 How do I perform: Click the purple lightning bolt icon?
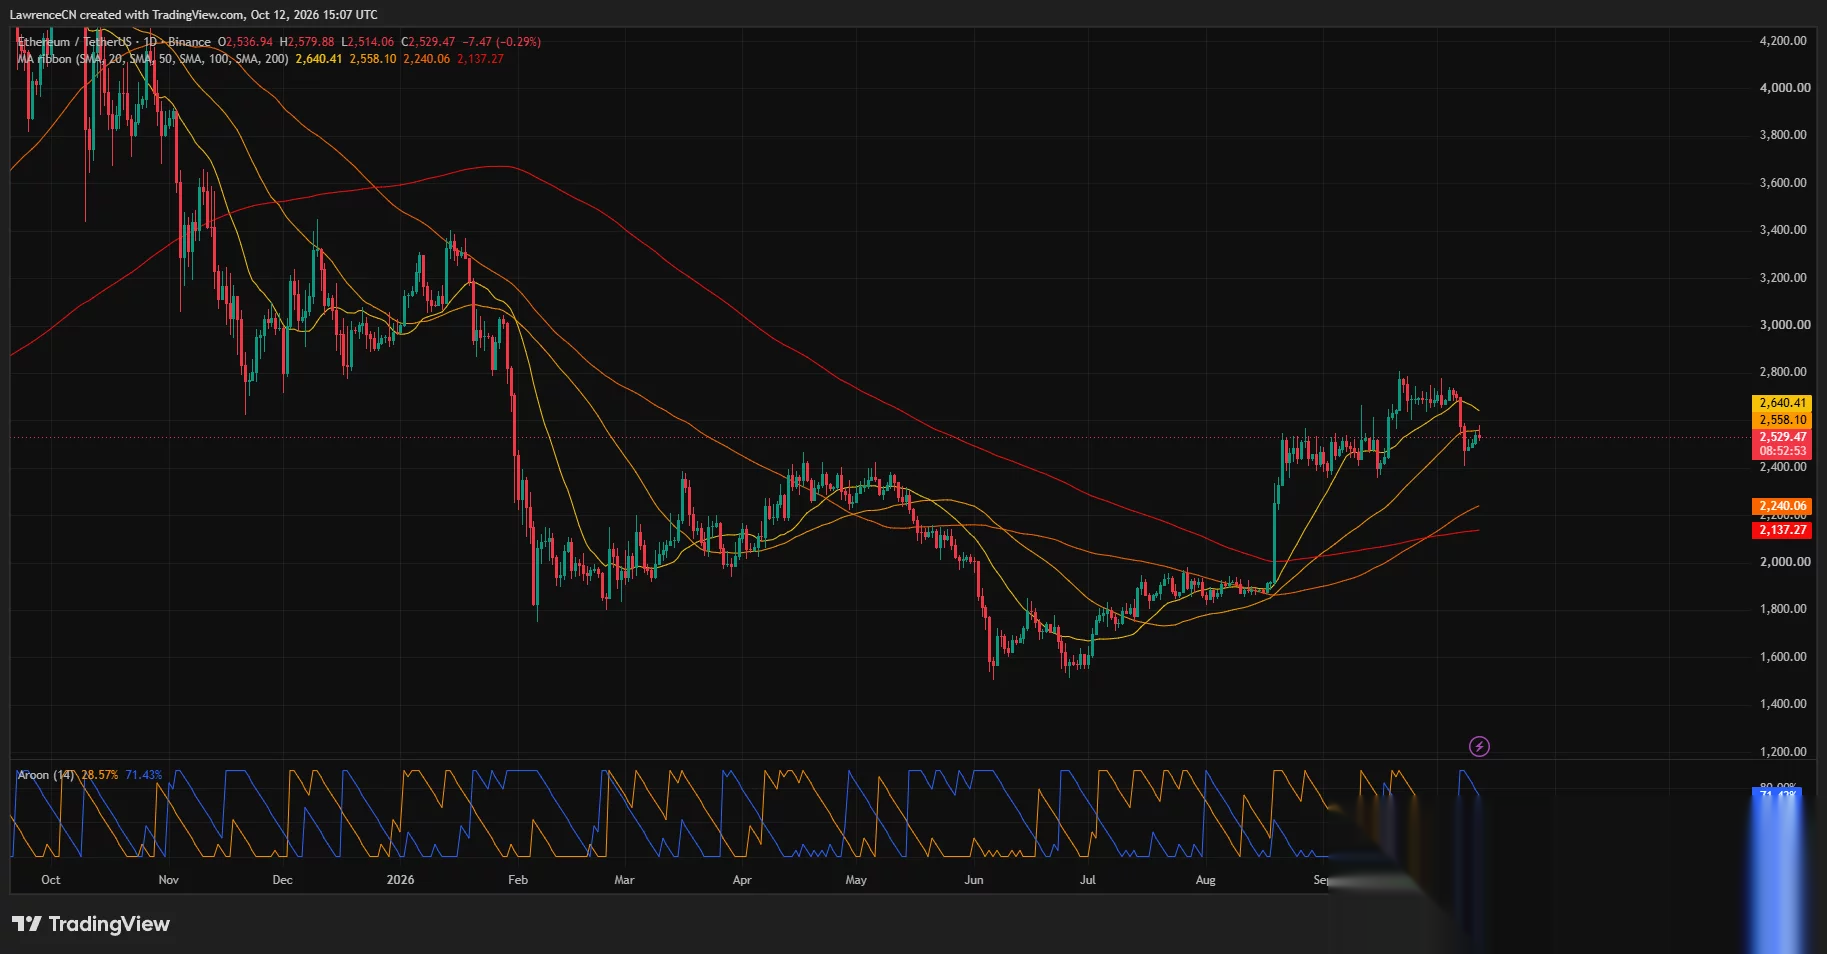tap(1479, 746)
